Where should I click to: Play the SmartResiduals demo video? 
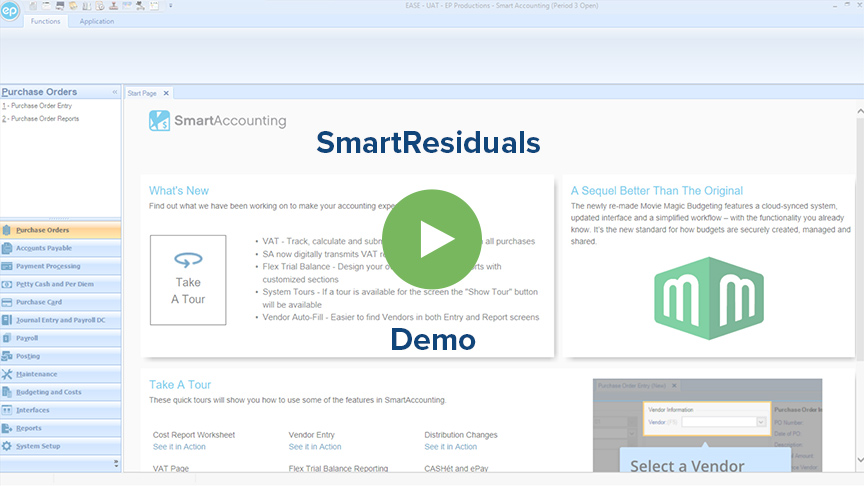tap(432, 238)
